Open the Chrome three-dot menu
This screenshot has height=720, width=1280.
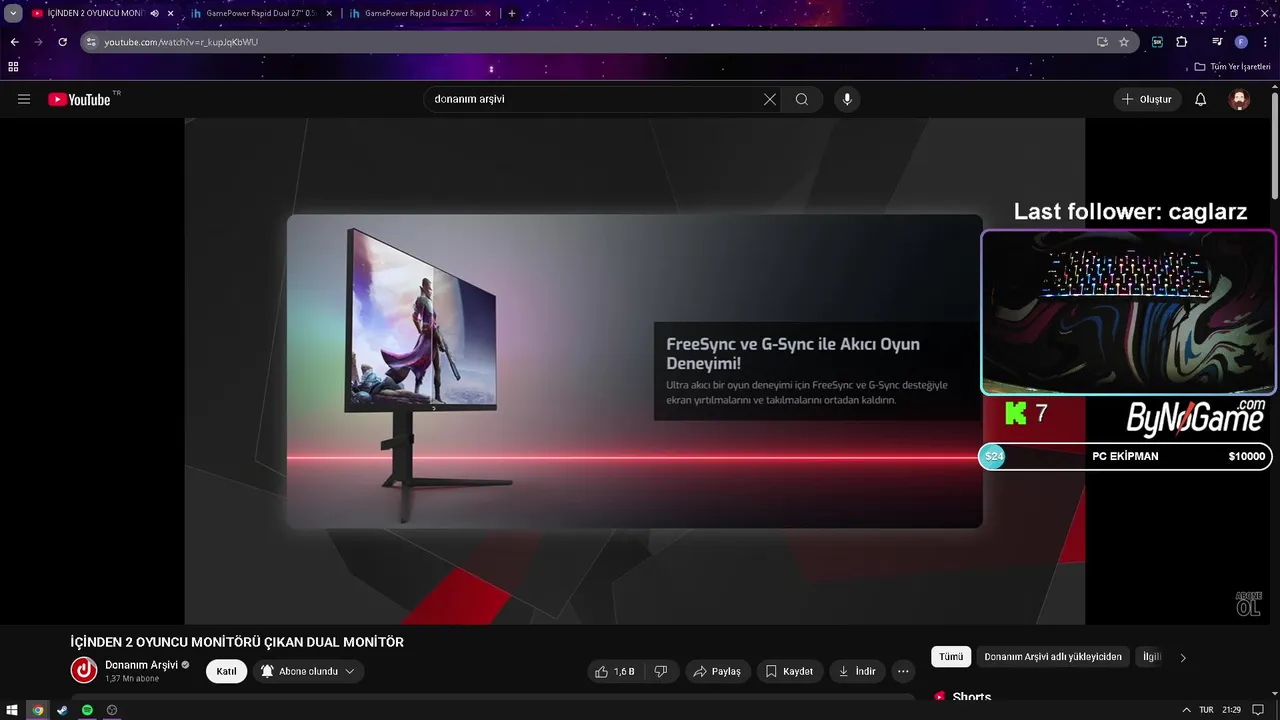point(1265,42)
